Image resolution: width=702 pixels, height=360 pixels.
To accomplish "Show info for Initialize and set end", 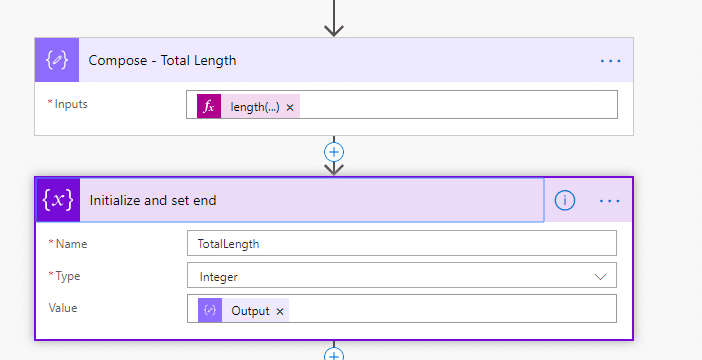I will (x=565, y=200).
